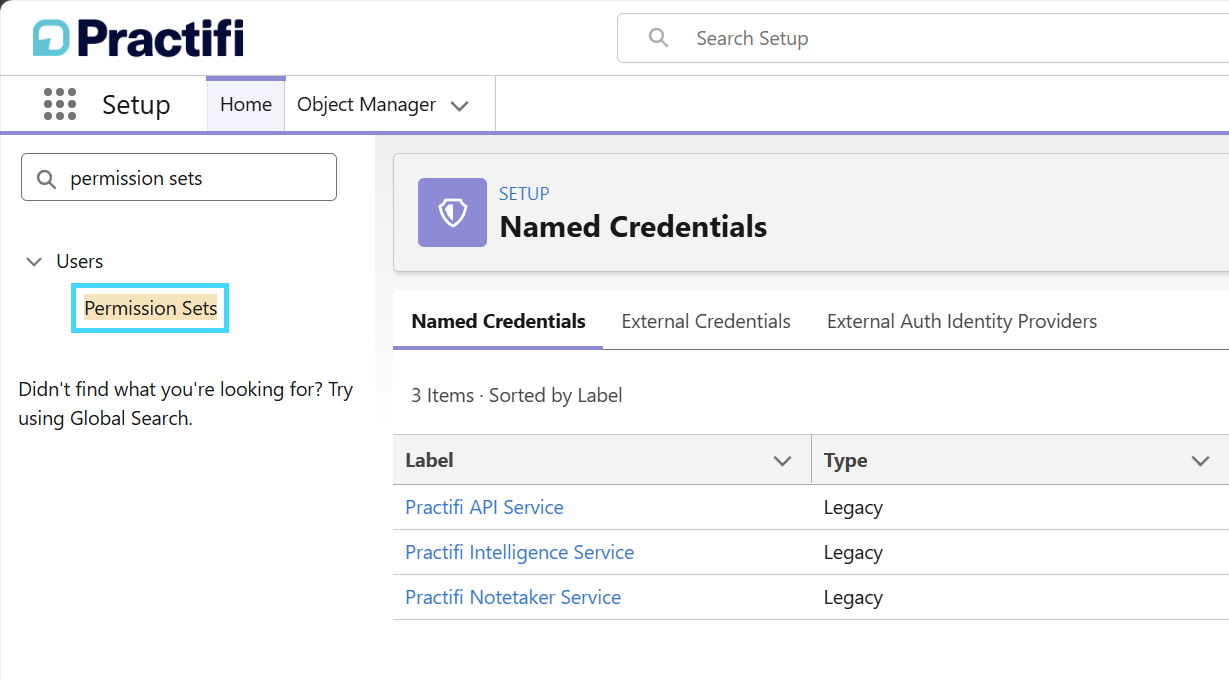
Task: Open the Type column menu chevron
Action: 1200,461
